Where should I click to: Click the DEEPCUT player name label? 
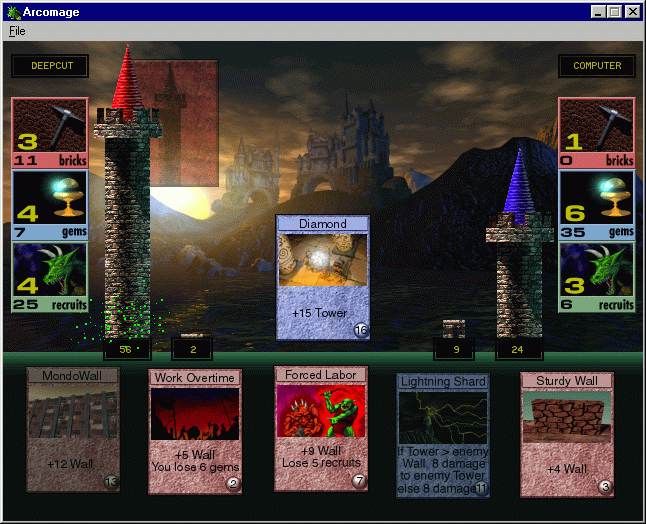click(x=50, y=66)
